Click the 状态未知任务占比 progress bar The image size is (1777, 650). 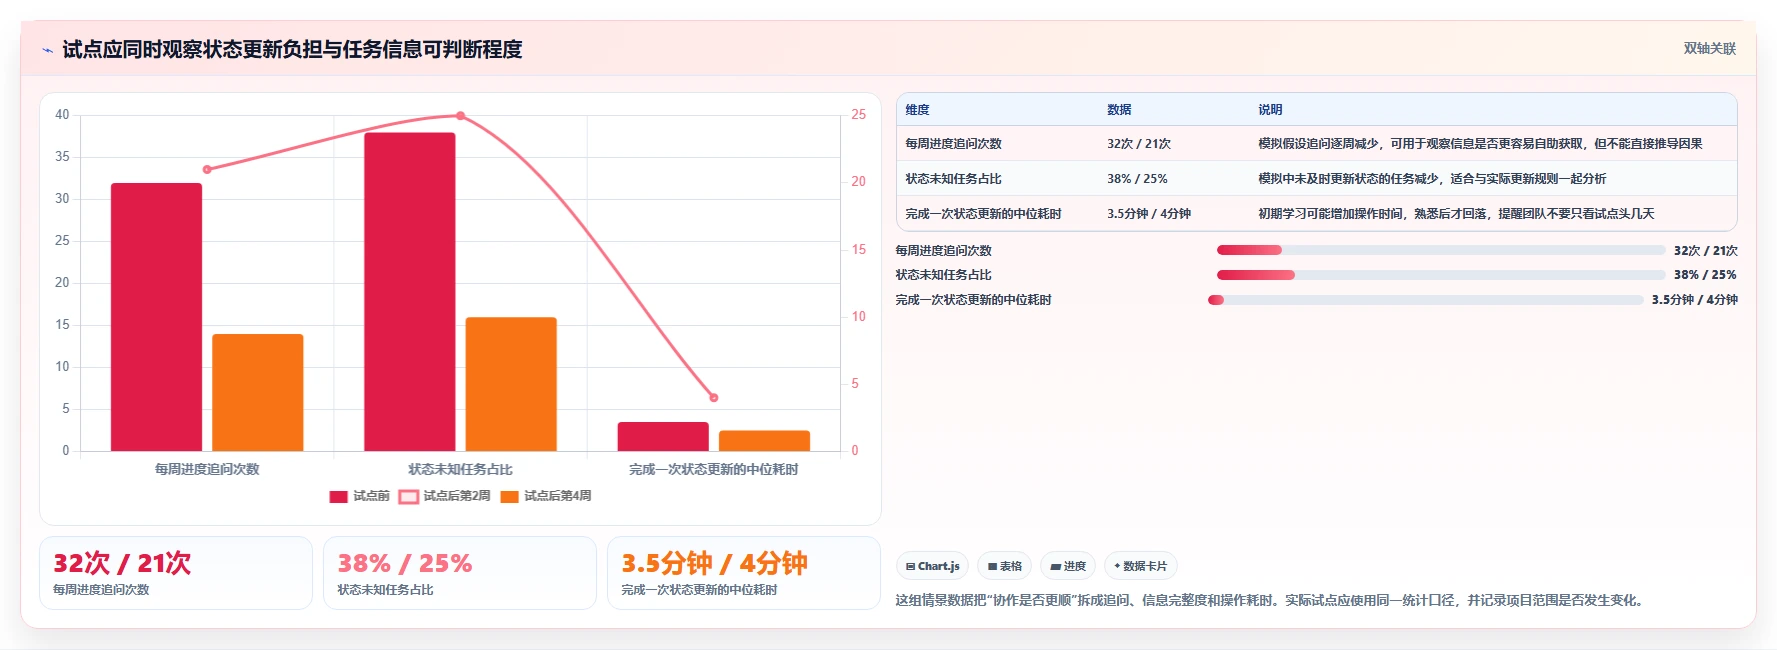pos(1441,275)
